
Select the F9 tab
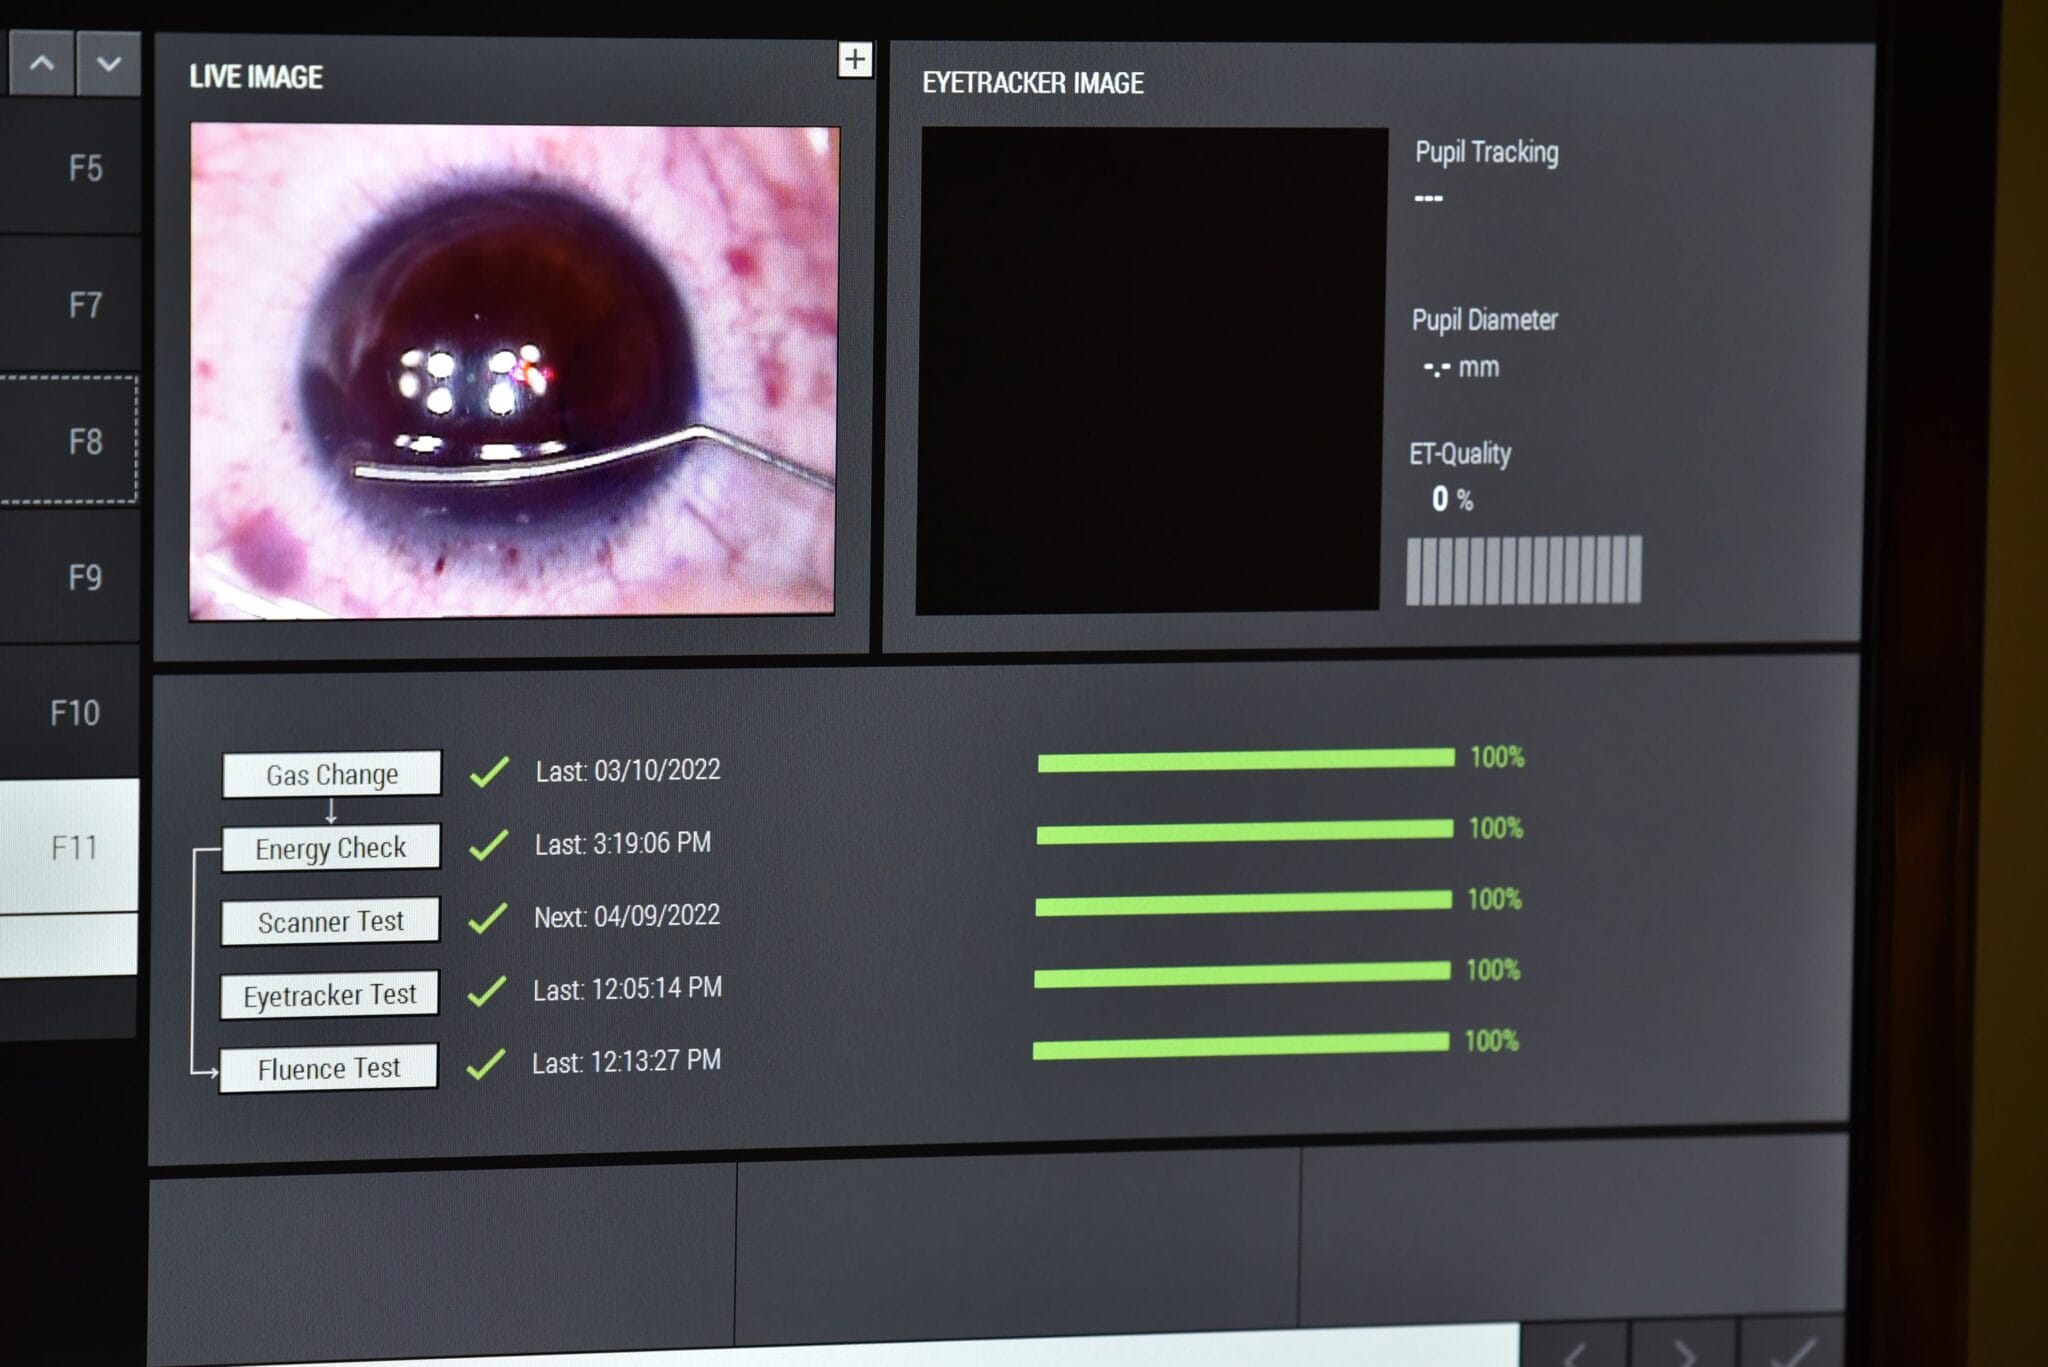click(x=70, y=577)
